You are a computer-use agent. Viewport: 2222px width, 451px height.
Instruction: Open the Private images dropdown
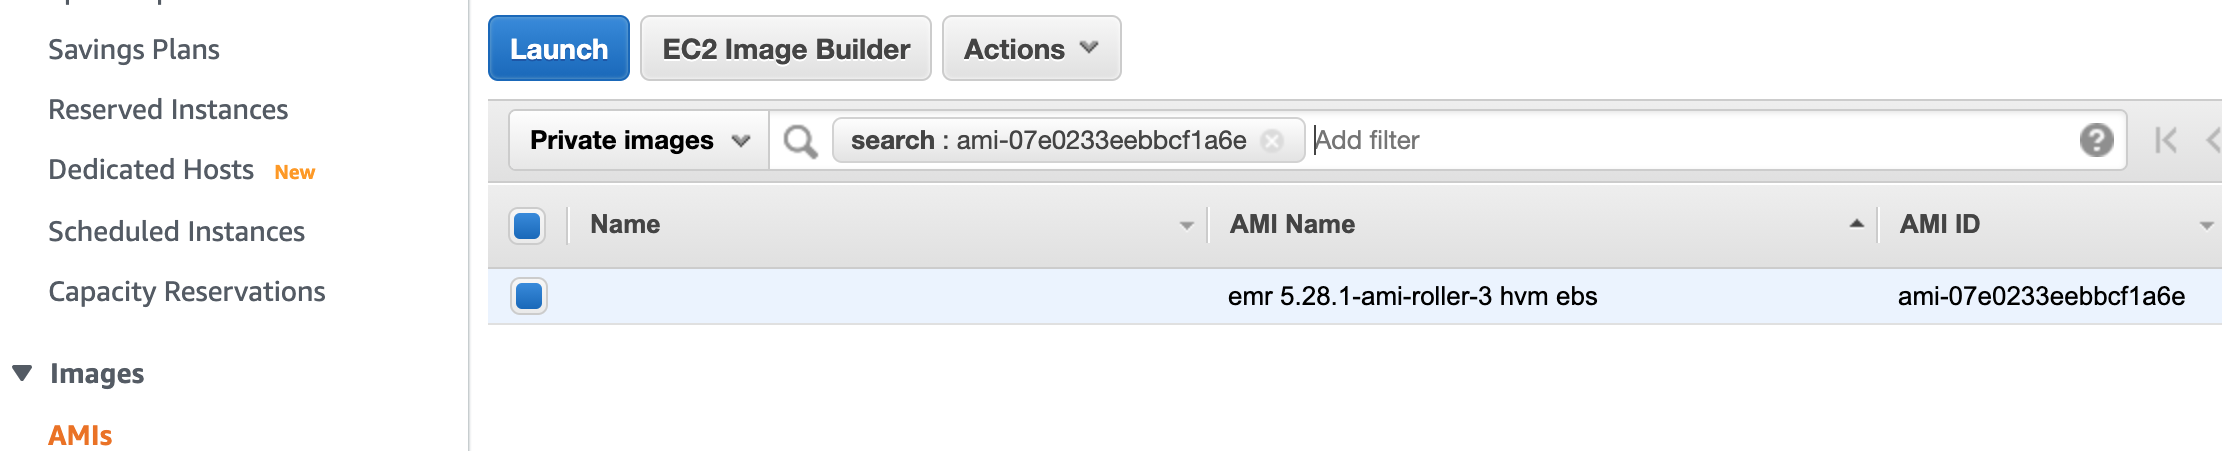click(x=639, y=140)
